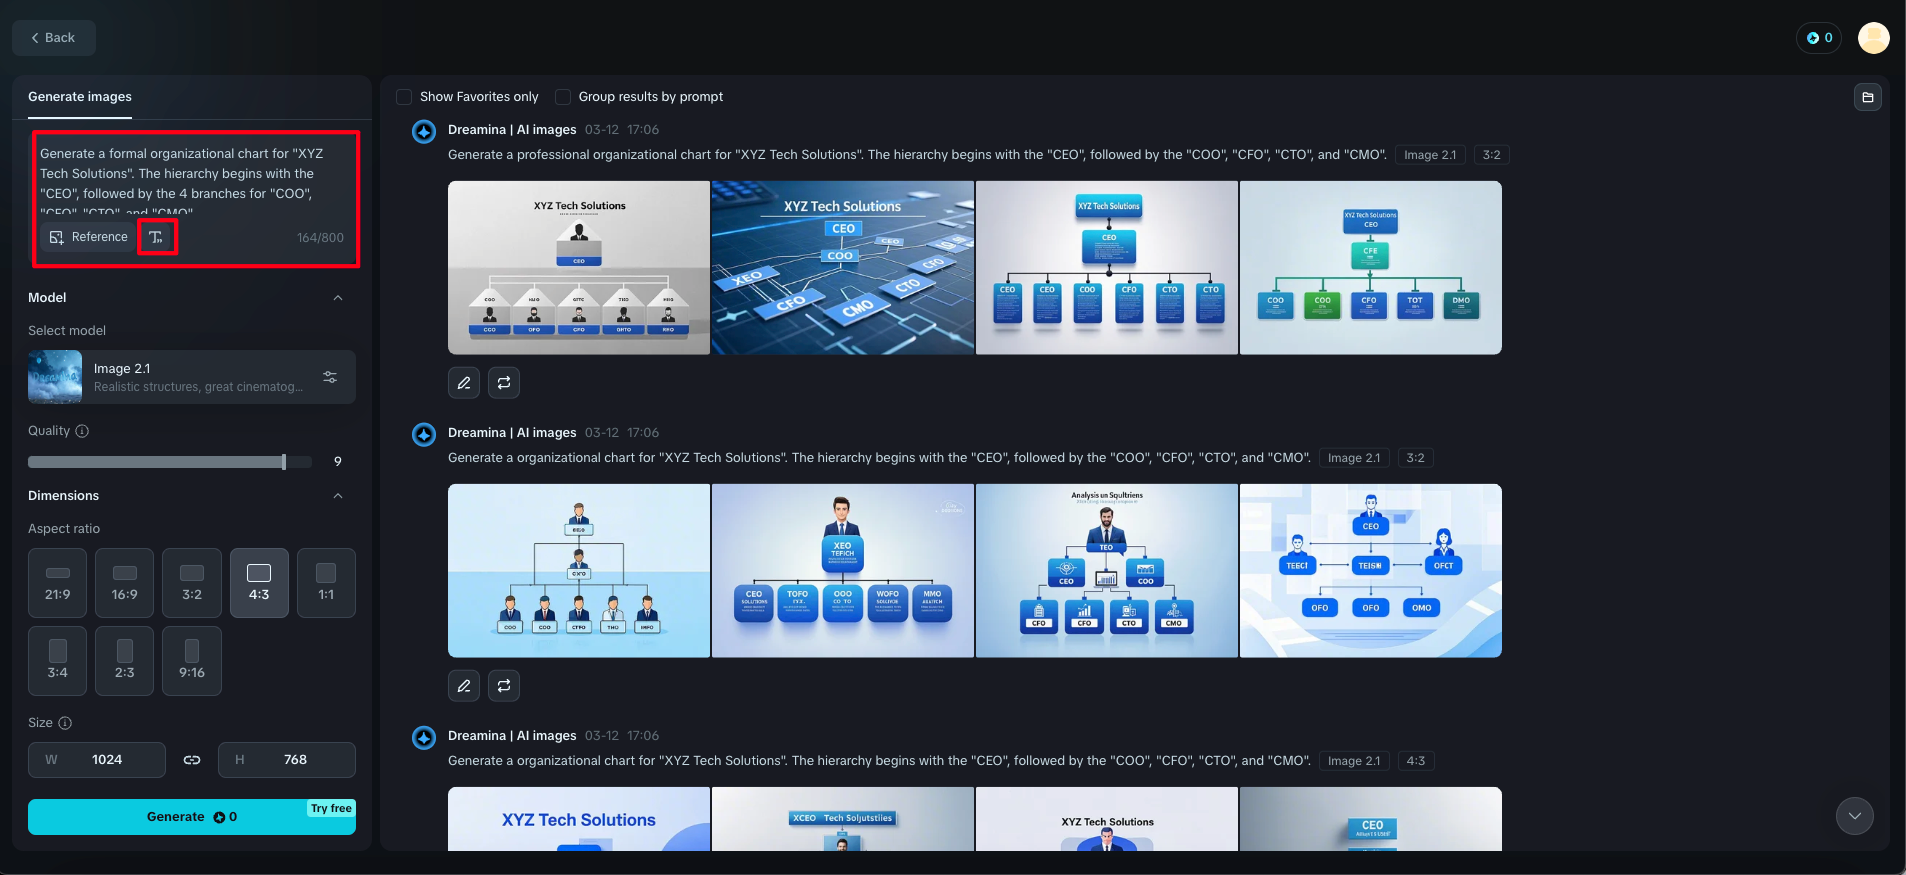Collapse the Dimensions section
The width and height of the screenshot is (1906, 875).
[338, 496]
